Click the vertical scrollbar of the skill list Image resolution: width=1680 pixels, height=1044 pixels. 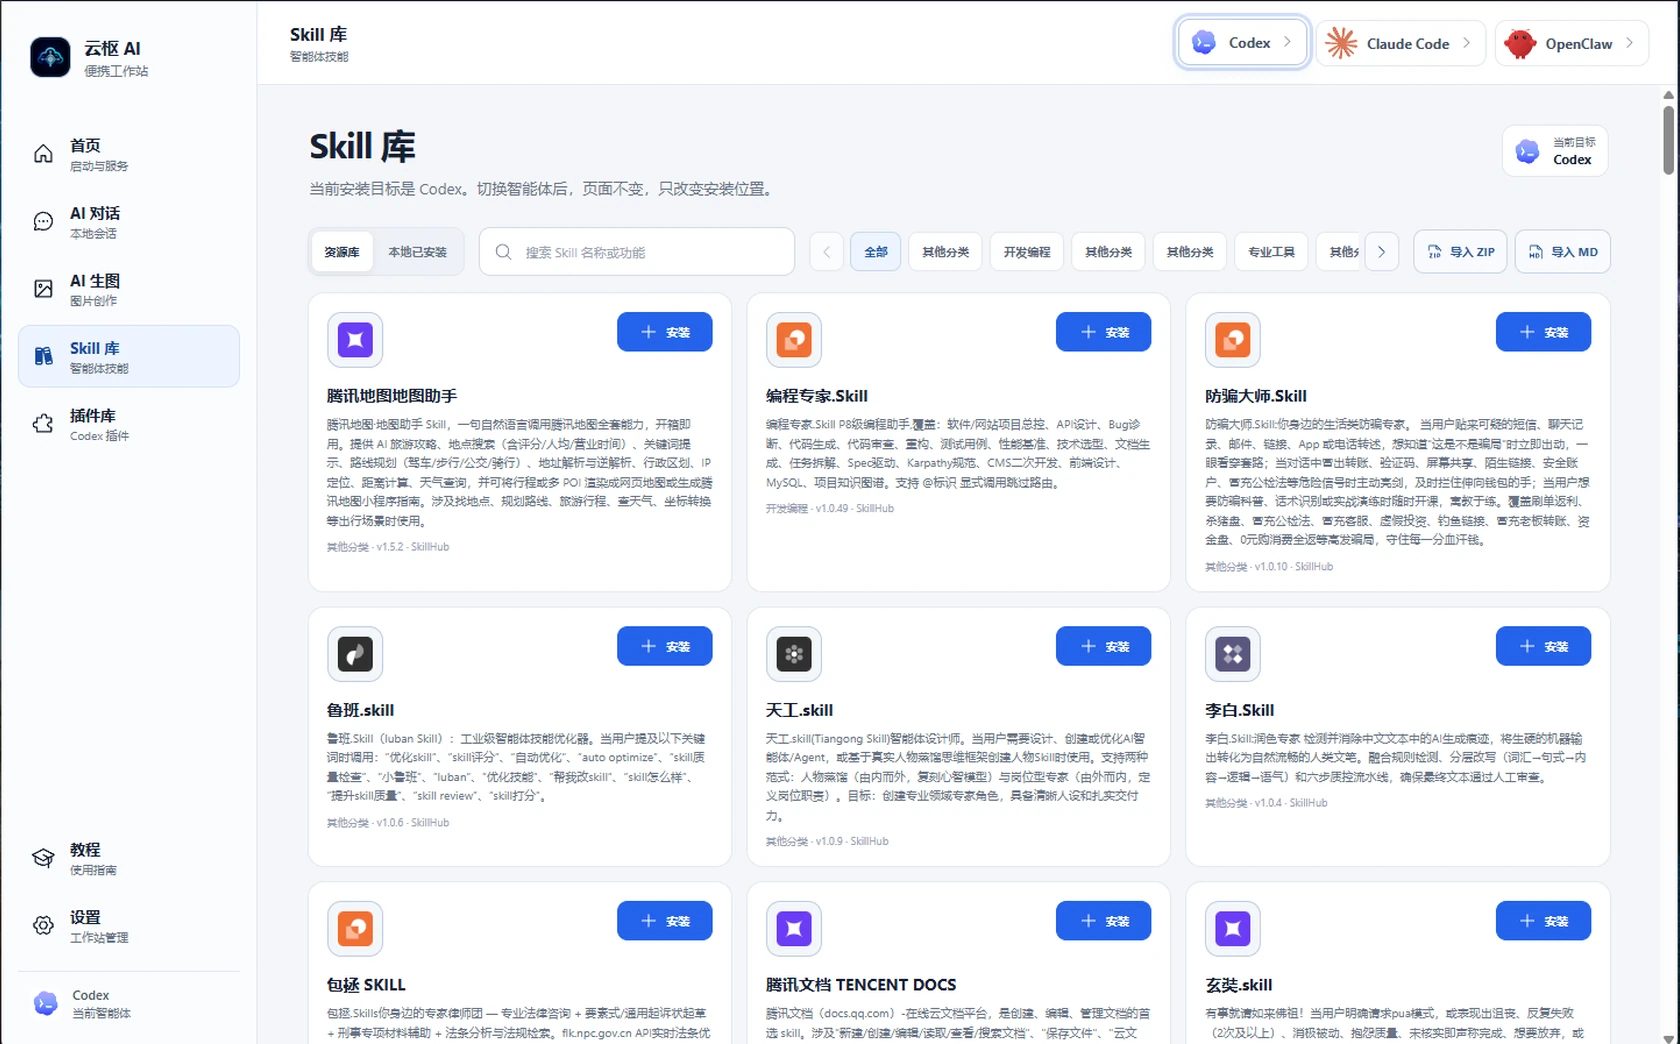click(1668, 140)
